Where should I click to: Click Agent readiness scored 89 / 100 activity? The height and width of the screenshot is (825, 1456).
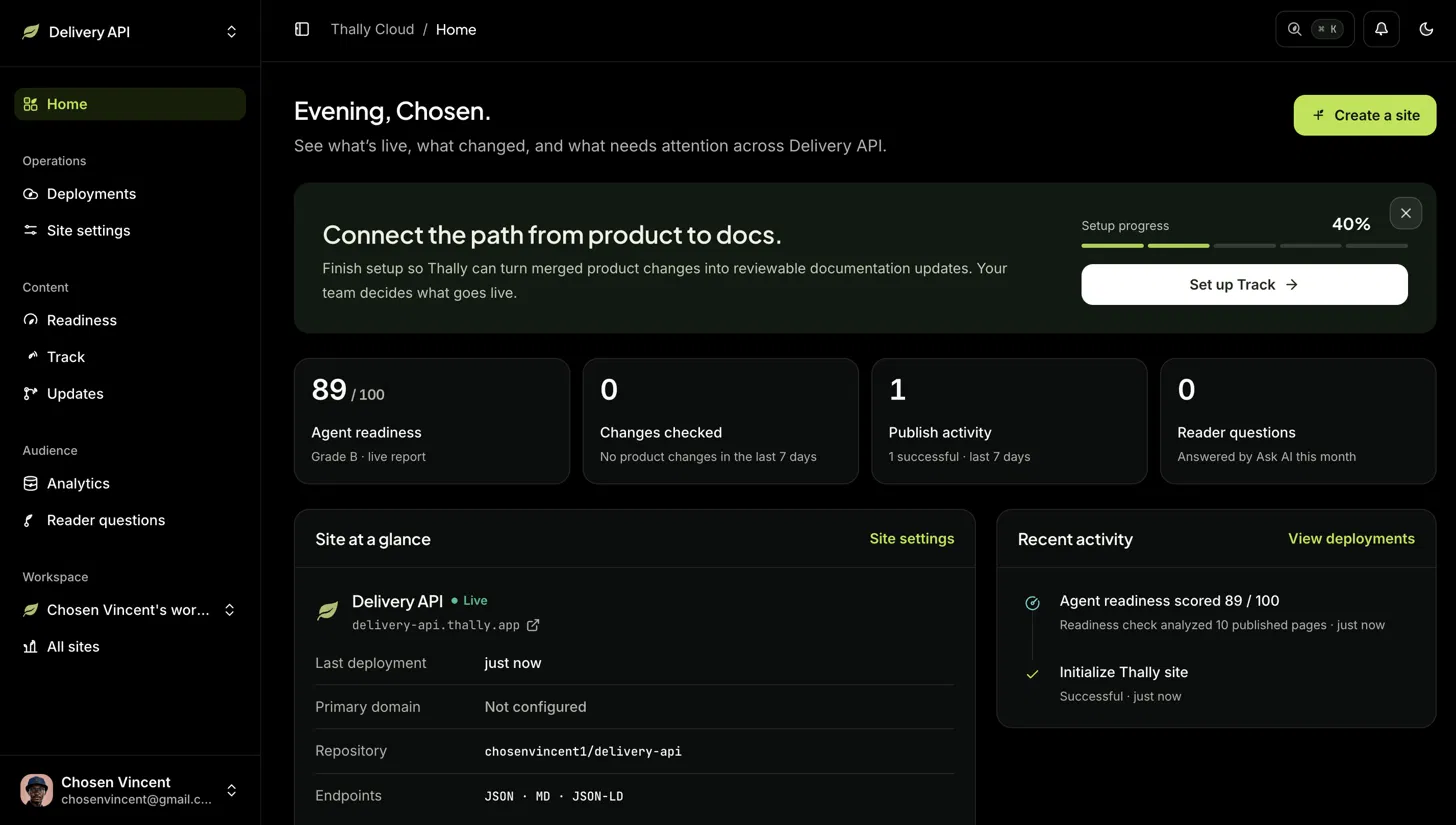click(1169, 601)
